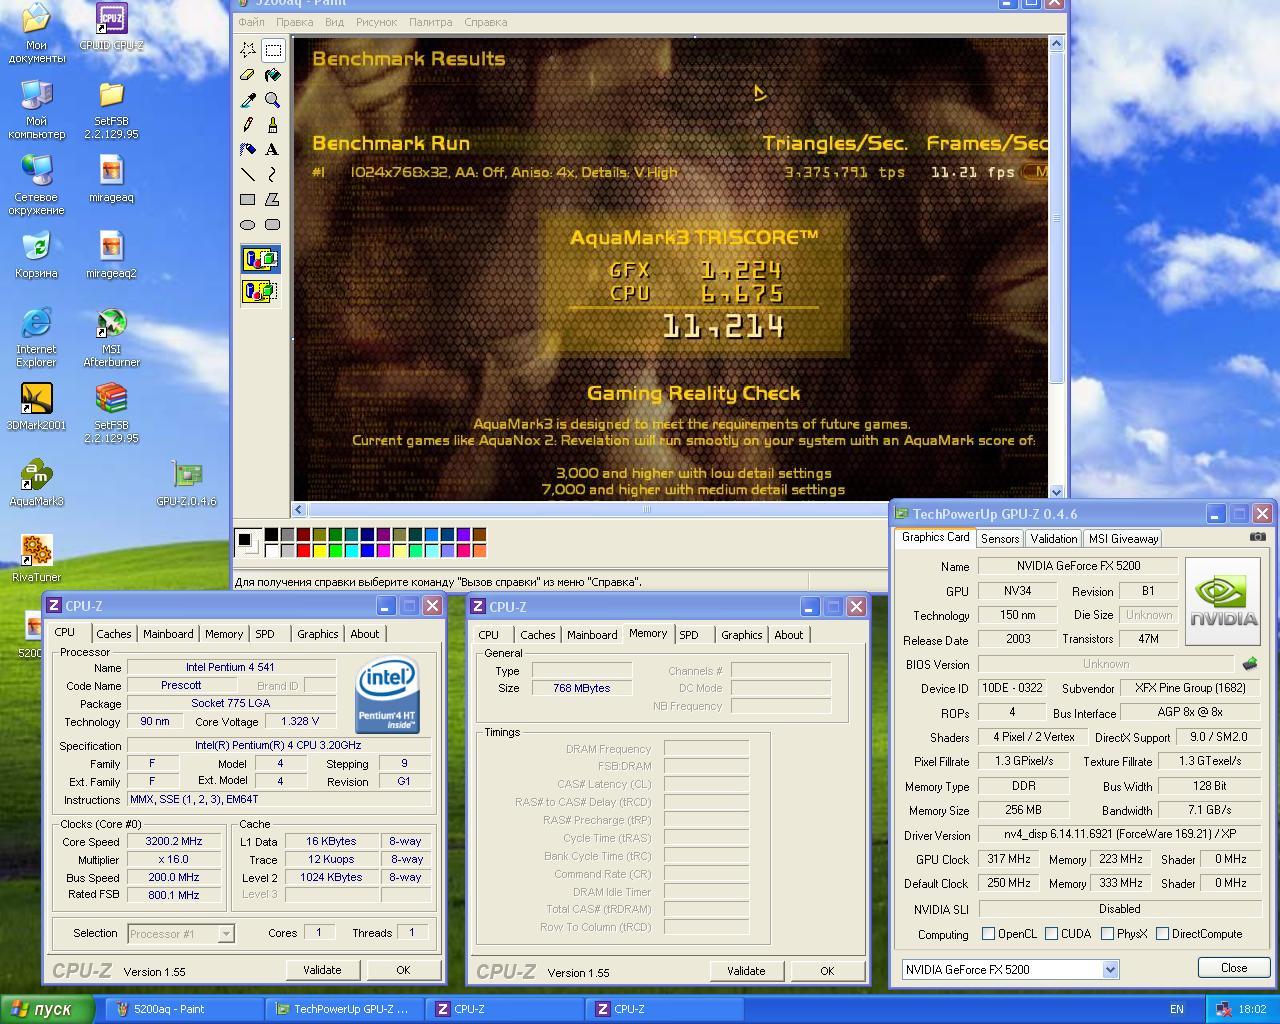Pick the yellow color in Paint palette
This screenshot has height=1024, width=1280.
click(x=319, y=550)
